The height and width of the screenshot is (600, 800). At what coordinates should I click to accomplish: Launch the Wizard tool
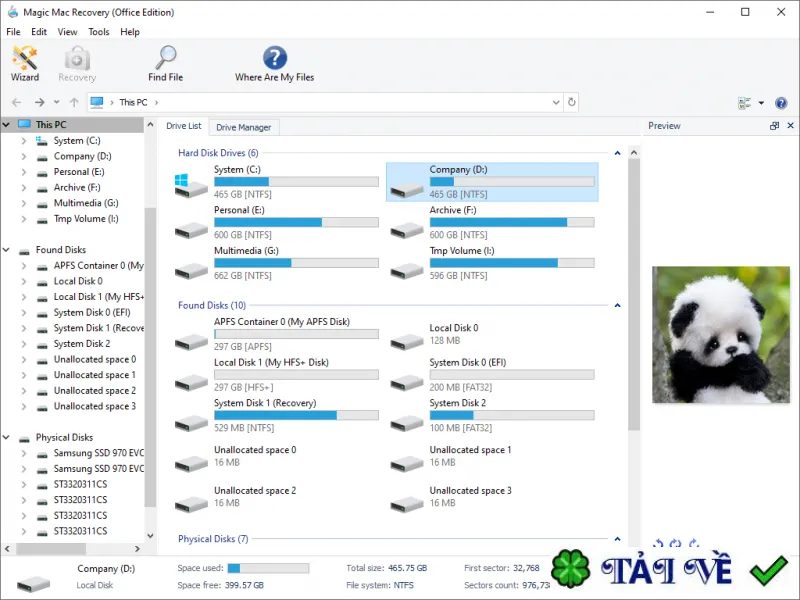[x=24, y=63]
